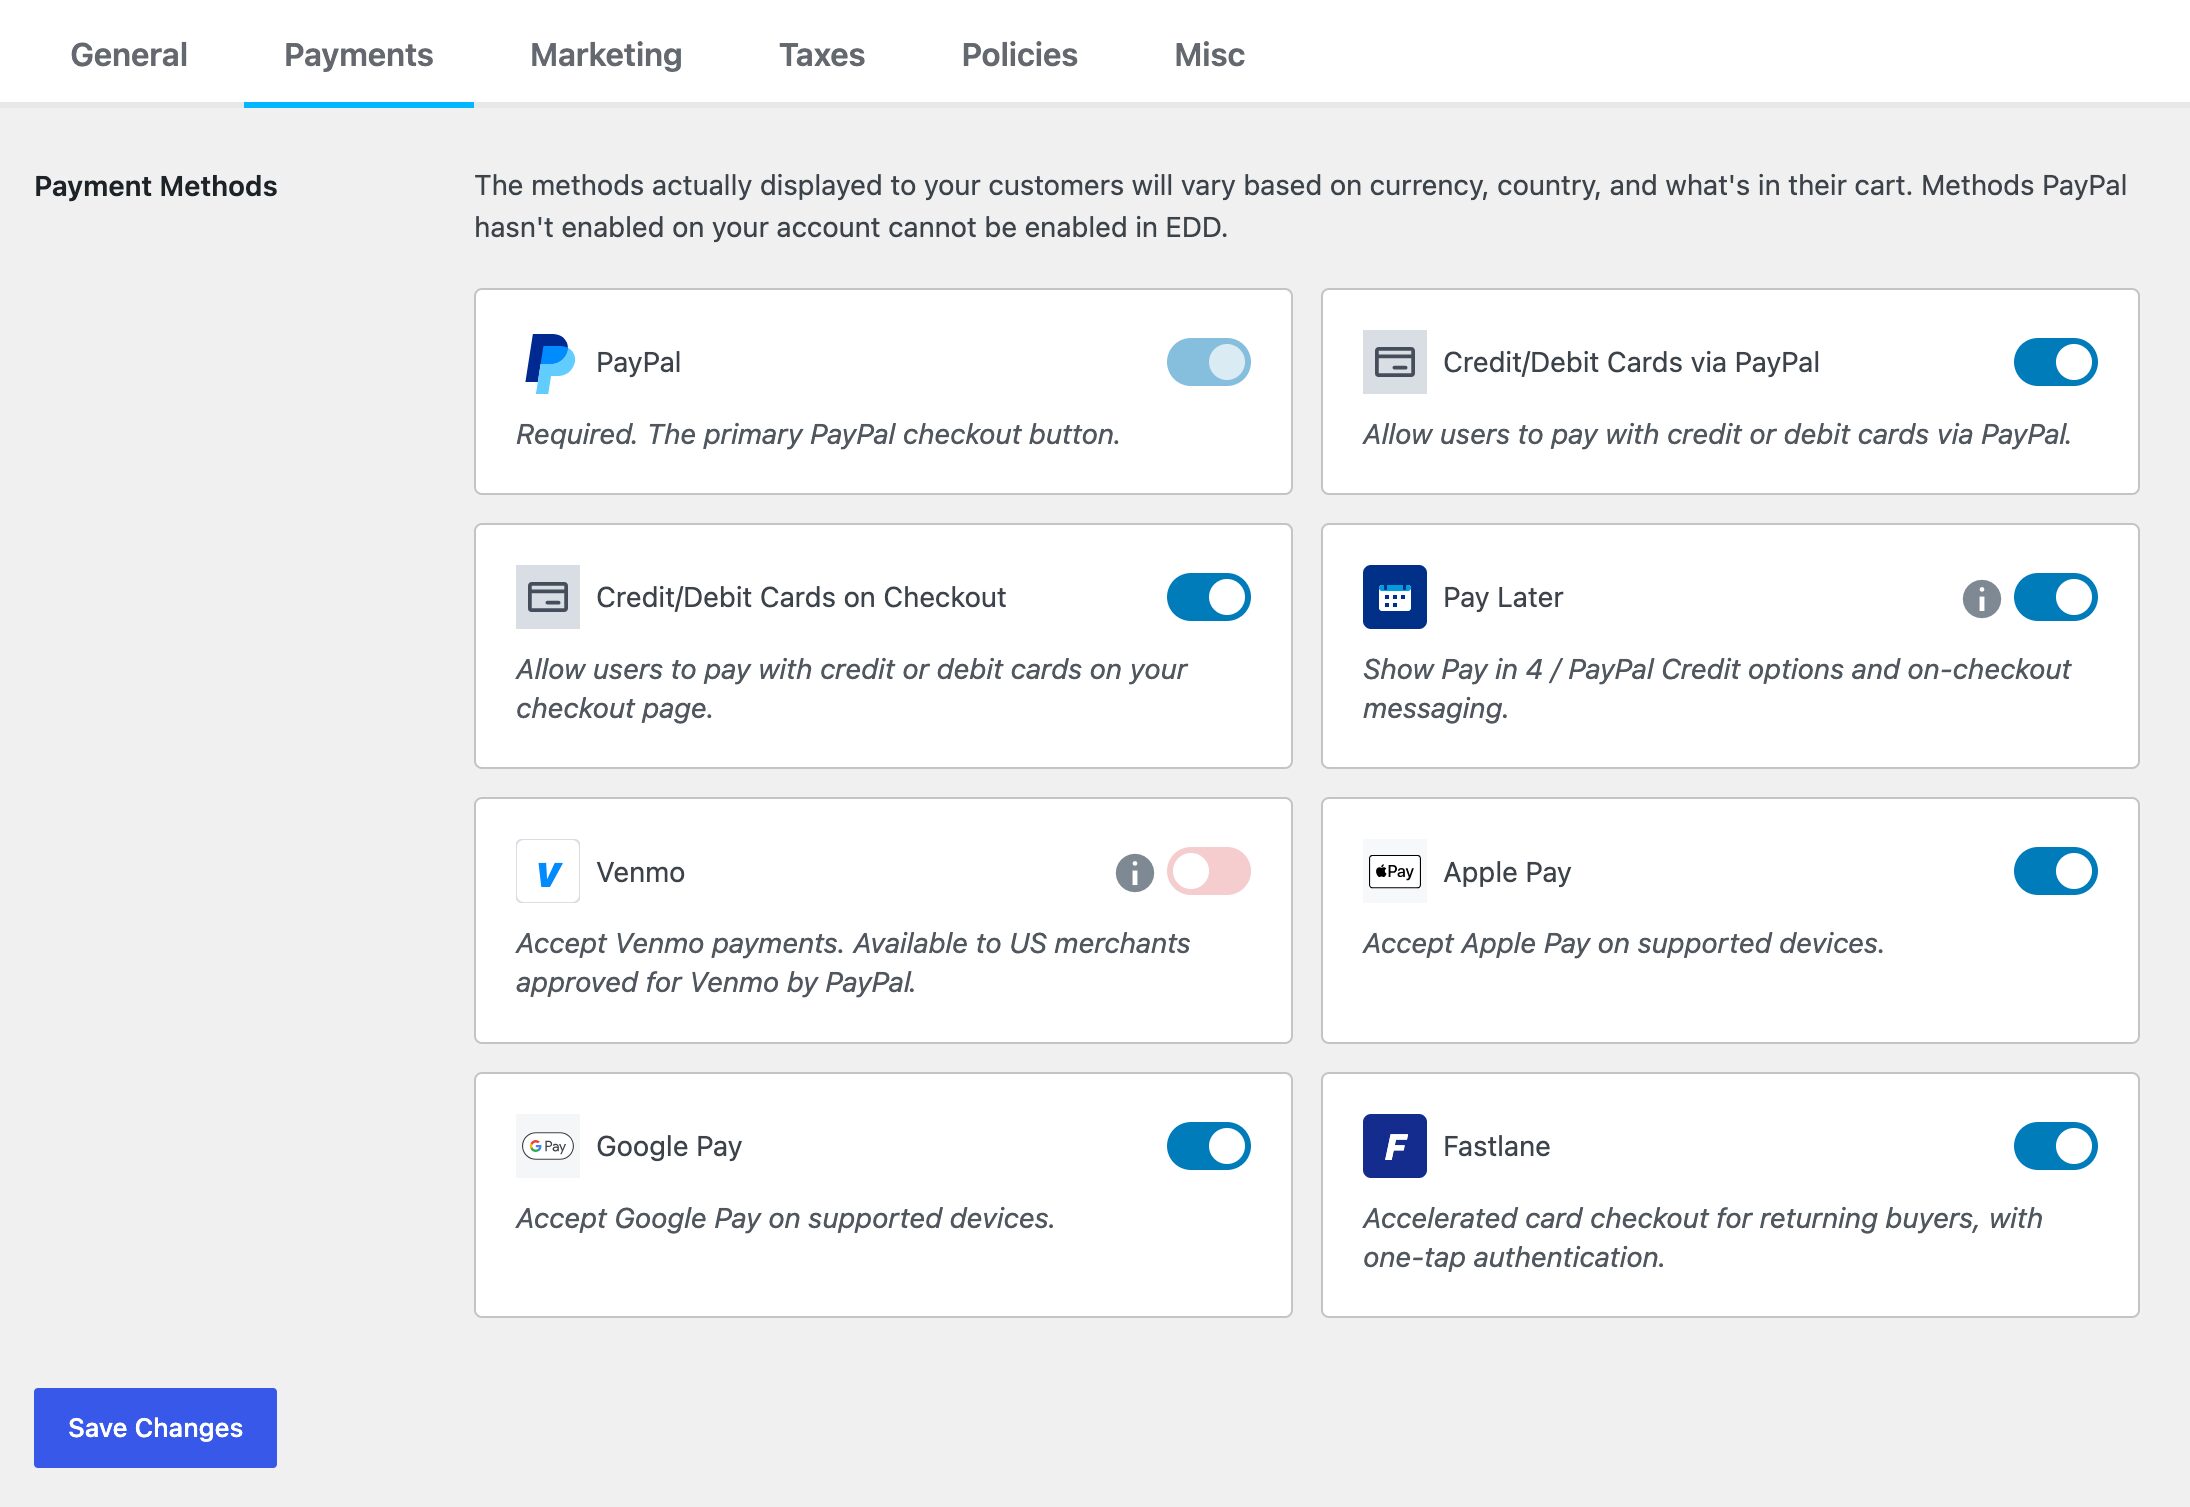2190x1507 pixels.
Task: Click the PayPal method name label
Action: (638, 362)
